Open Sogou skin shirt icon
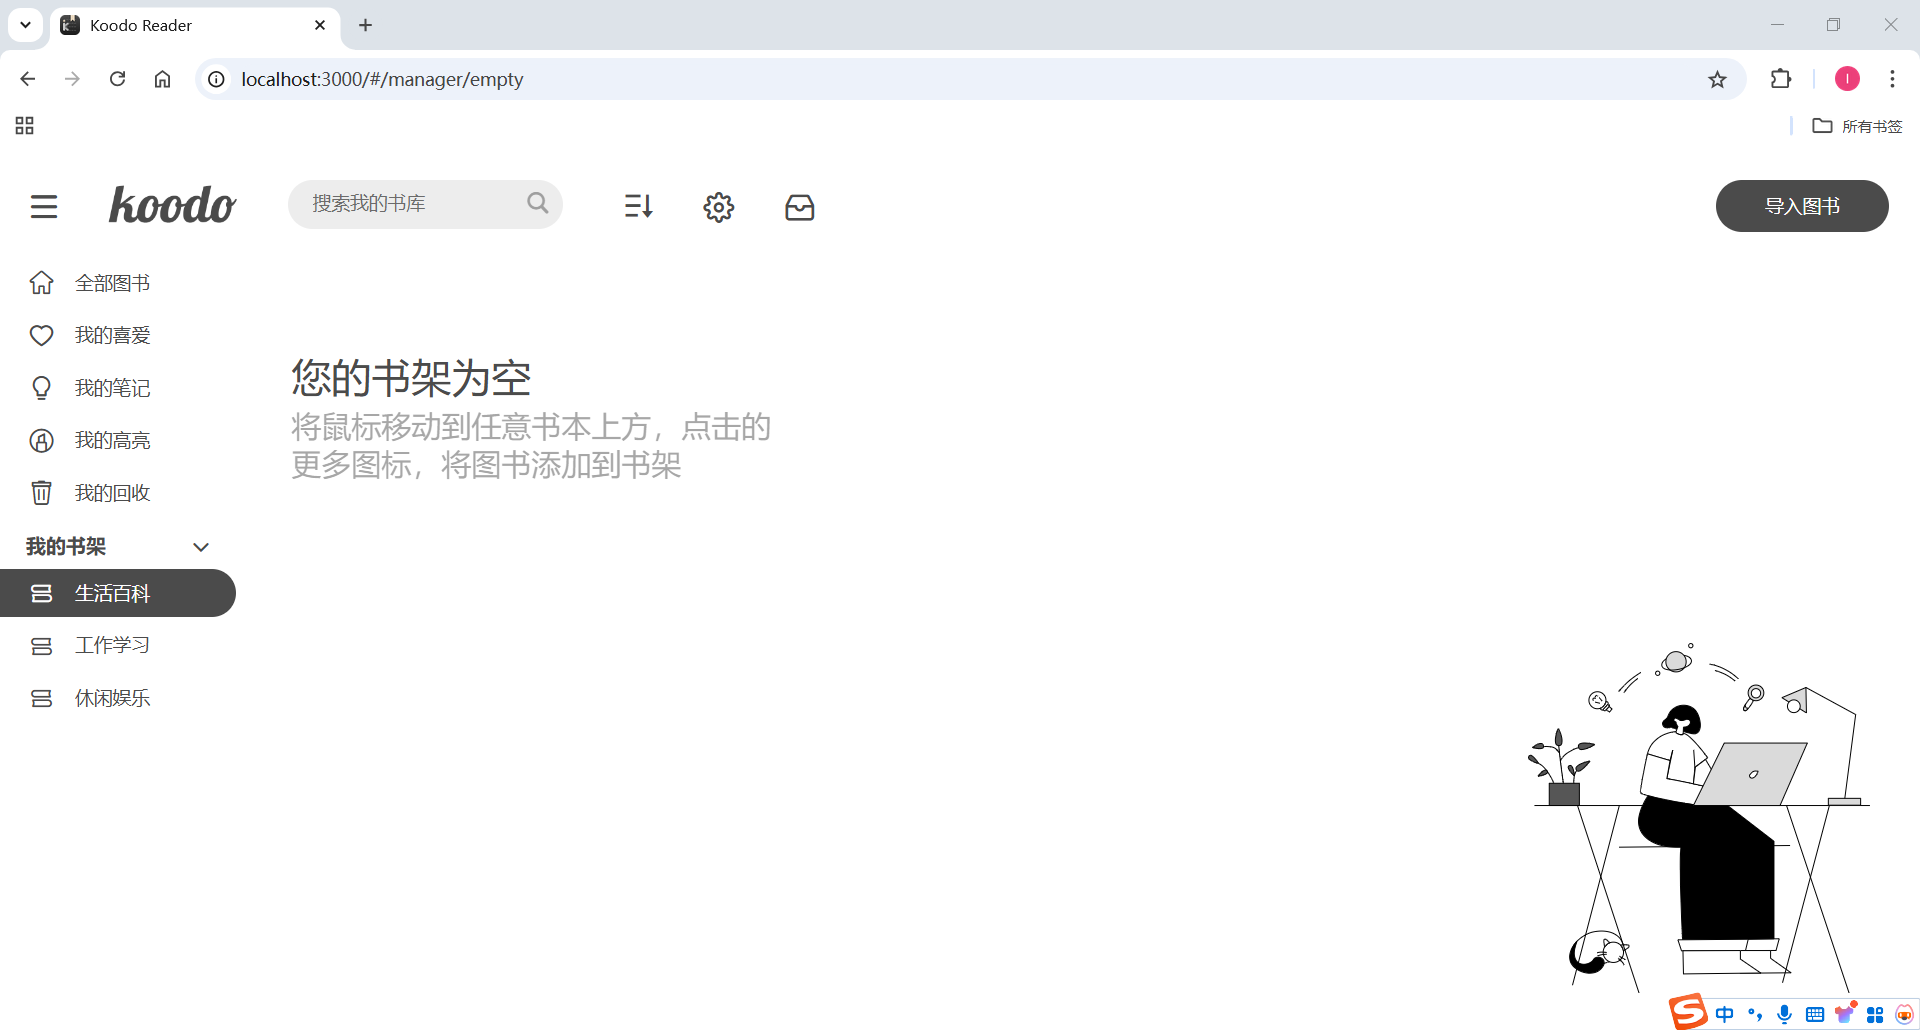Screen dimensions: 1920x1030 pyautogui.click(x=1845, y=1014)
